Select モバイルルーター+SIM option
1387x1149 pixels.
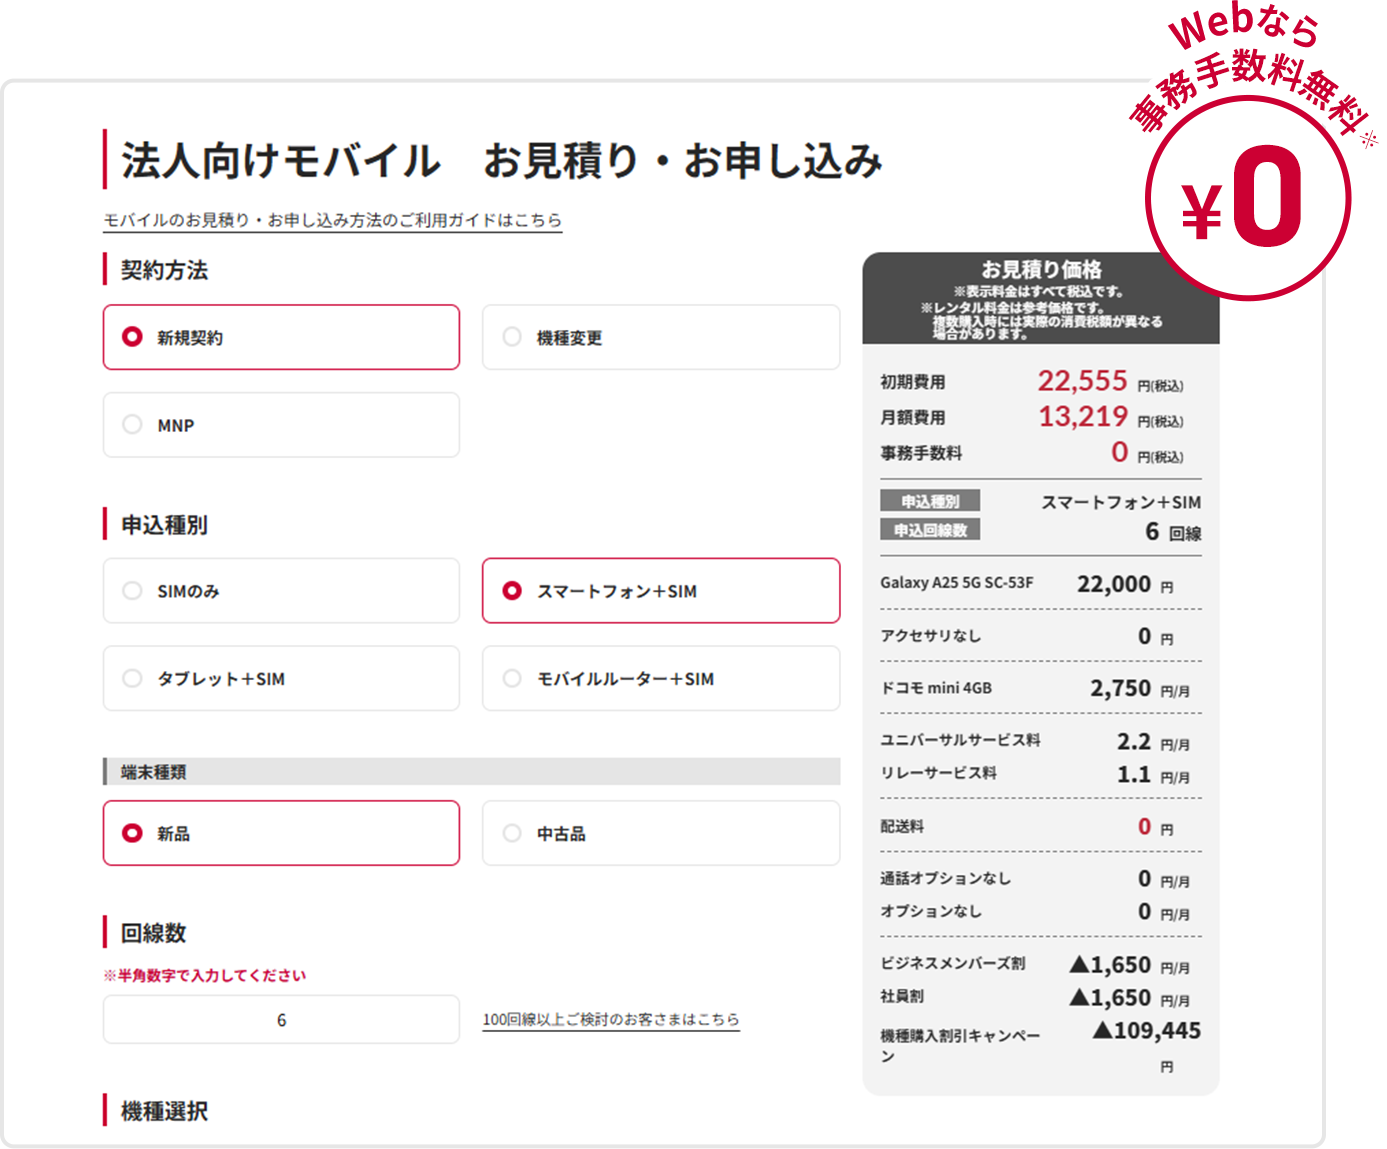(661, 678)
